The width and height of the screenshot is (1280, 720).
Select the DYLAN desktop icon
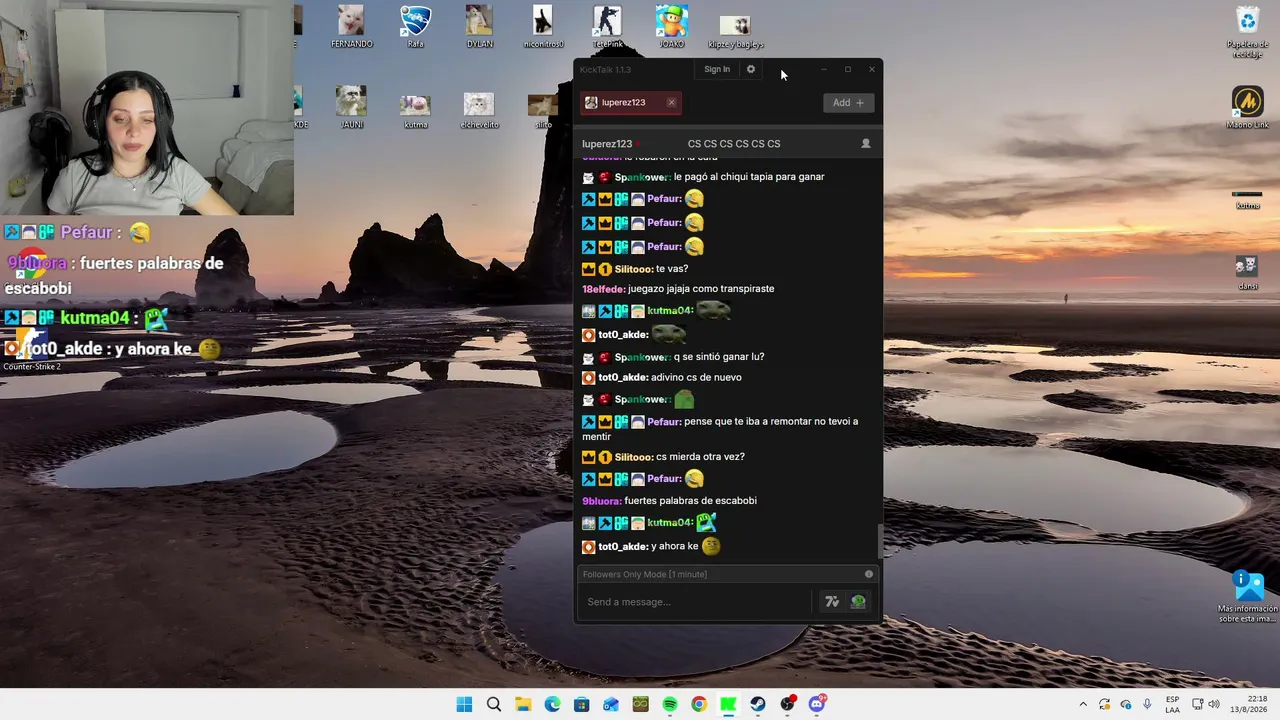click(479, 27)
